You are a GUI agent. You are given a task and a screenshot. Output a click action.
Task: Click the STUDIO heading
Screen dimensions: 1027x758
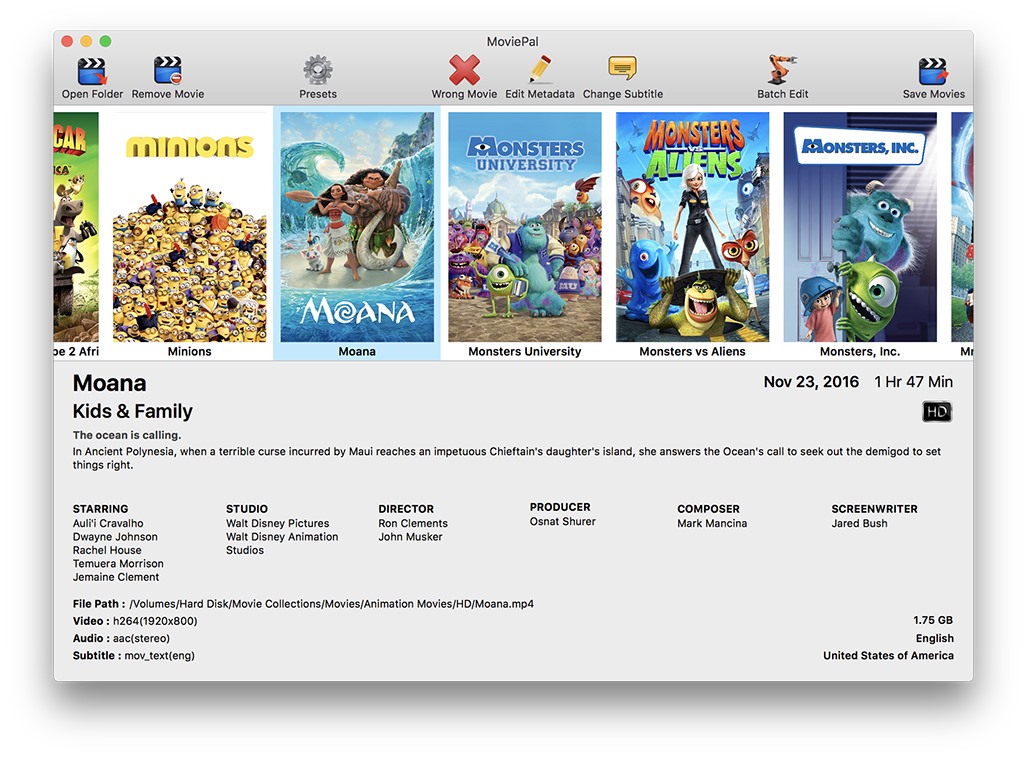click(247, 509)
